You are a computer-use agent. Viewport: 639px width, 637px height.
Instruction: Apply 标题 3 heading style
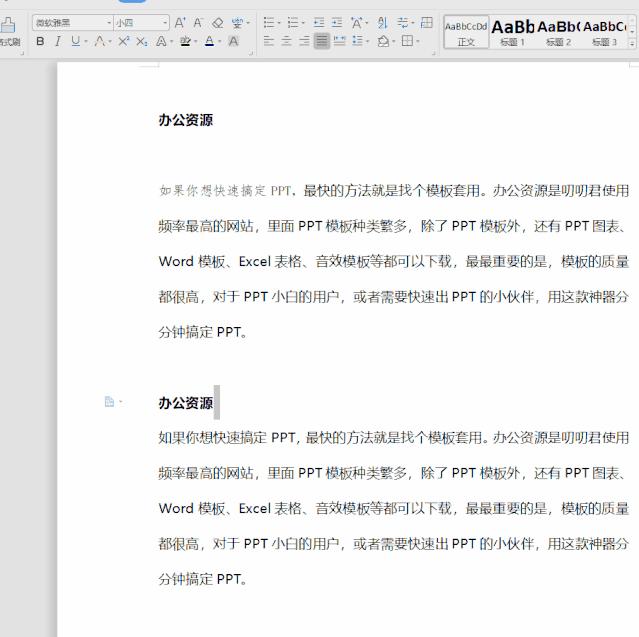pyautogui.click(x=605, y=32)
